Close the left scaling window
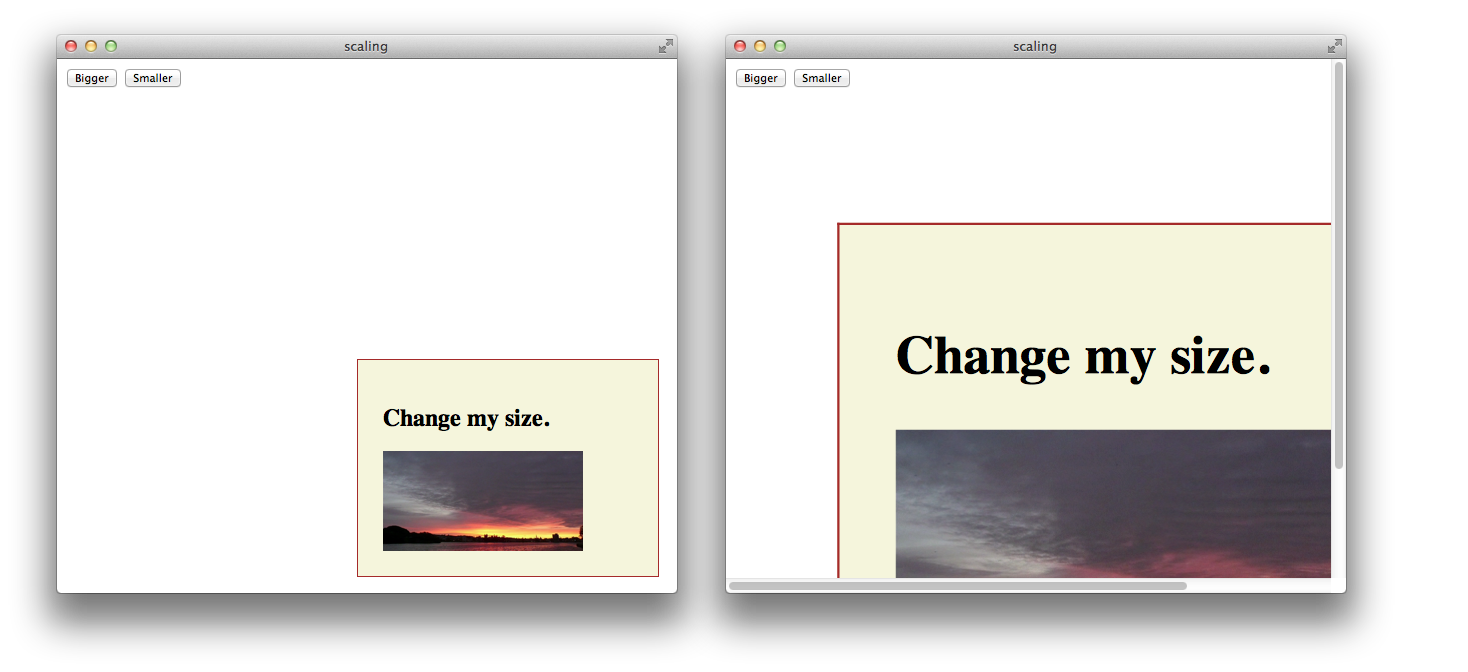The image size is (1468, 672). tap(71, 46)
